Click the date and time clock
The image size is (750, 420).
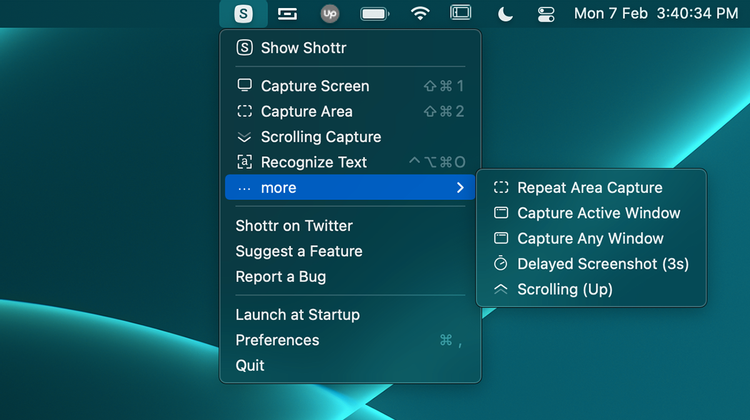656,13
